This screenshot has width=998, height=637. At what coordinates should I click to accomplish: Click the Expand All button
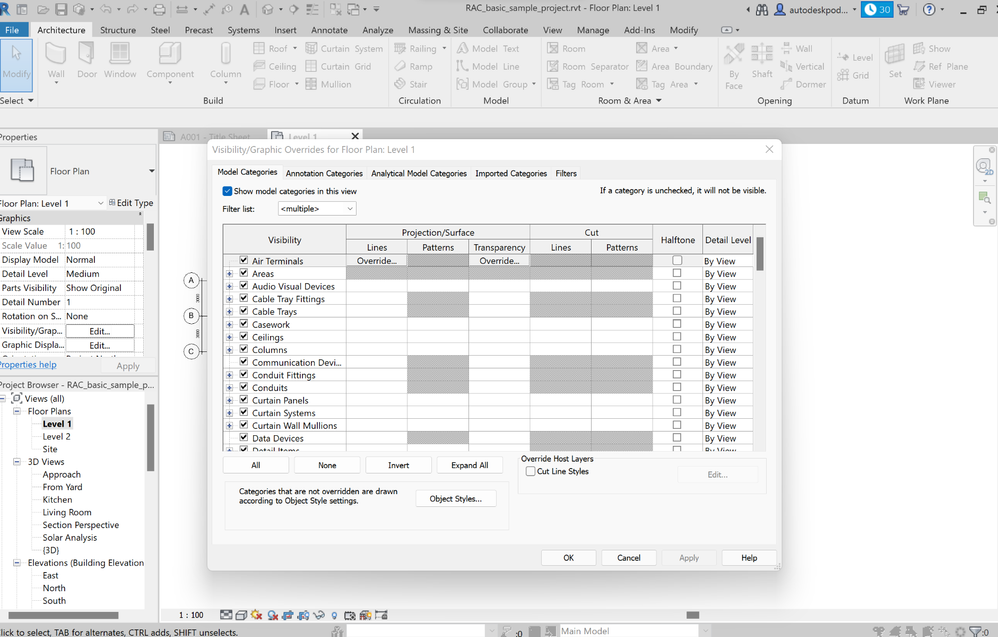[470, 465]
